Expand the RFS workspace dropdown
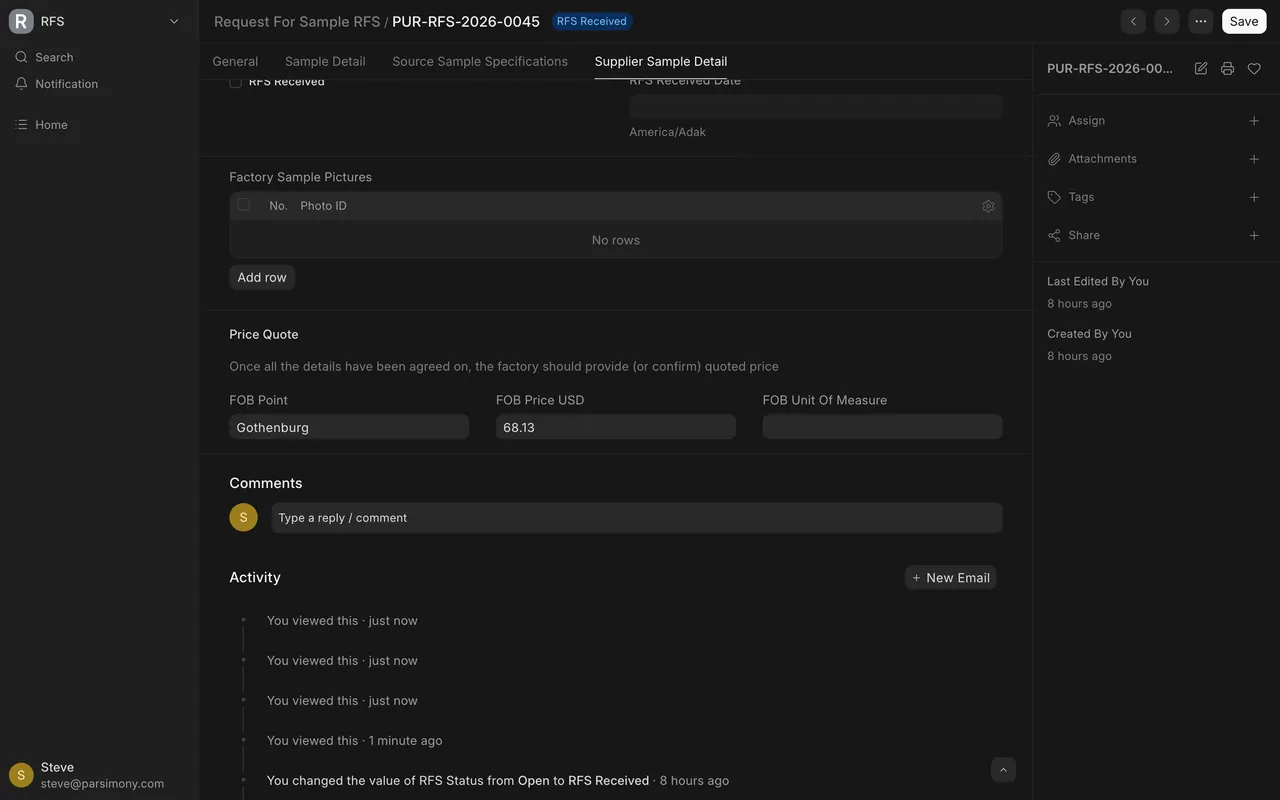 (174, 21)
